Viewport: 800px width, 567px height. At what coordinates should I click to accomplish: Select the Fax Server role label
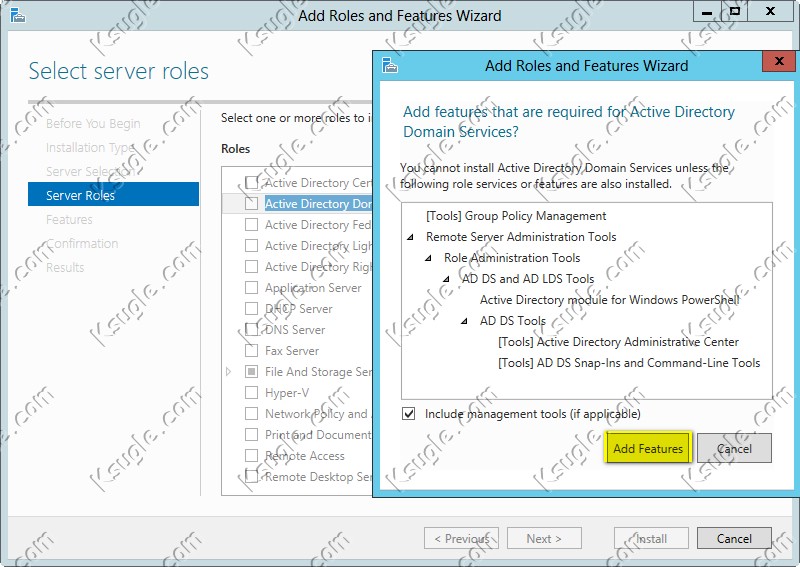pyautogui.click(x=292, y=351)
